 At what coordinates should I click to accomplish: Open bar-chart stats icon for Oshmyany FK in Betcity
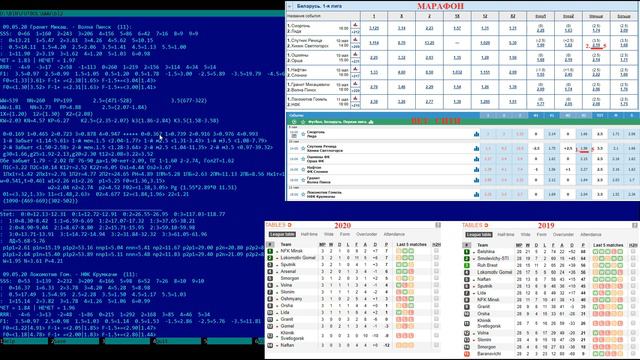[x=476, y=159]
